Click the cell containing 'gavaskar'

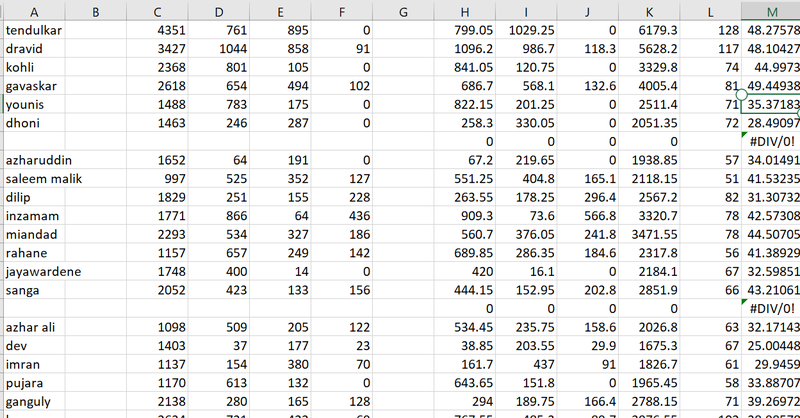(x=34, y=86)
